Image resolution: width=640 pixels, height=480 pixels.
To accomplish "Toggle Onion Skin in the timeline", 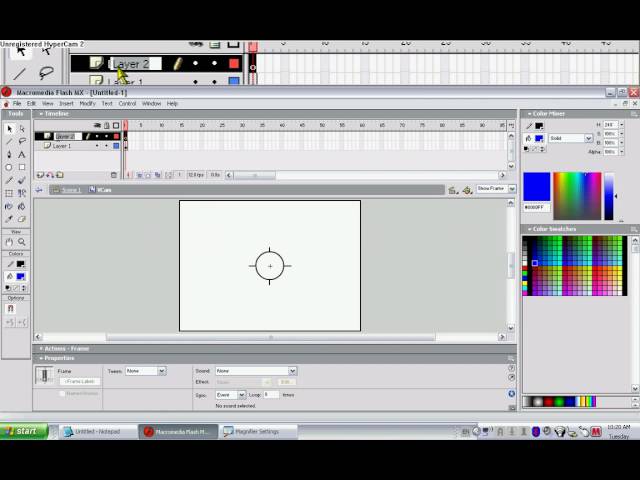I will [x=139, y=175].
